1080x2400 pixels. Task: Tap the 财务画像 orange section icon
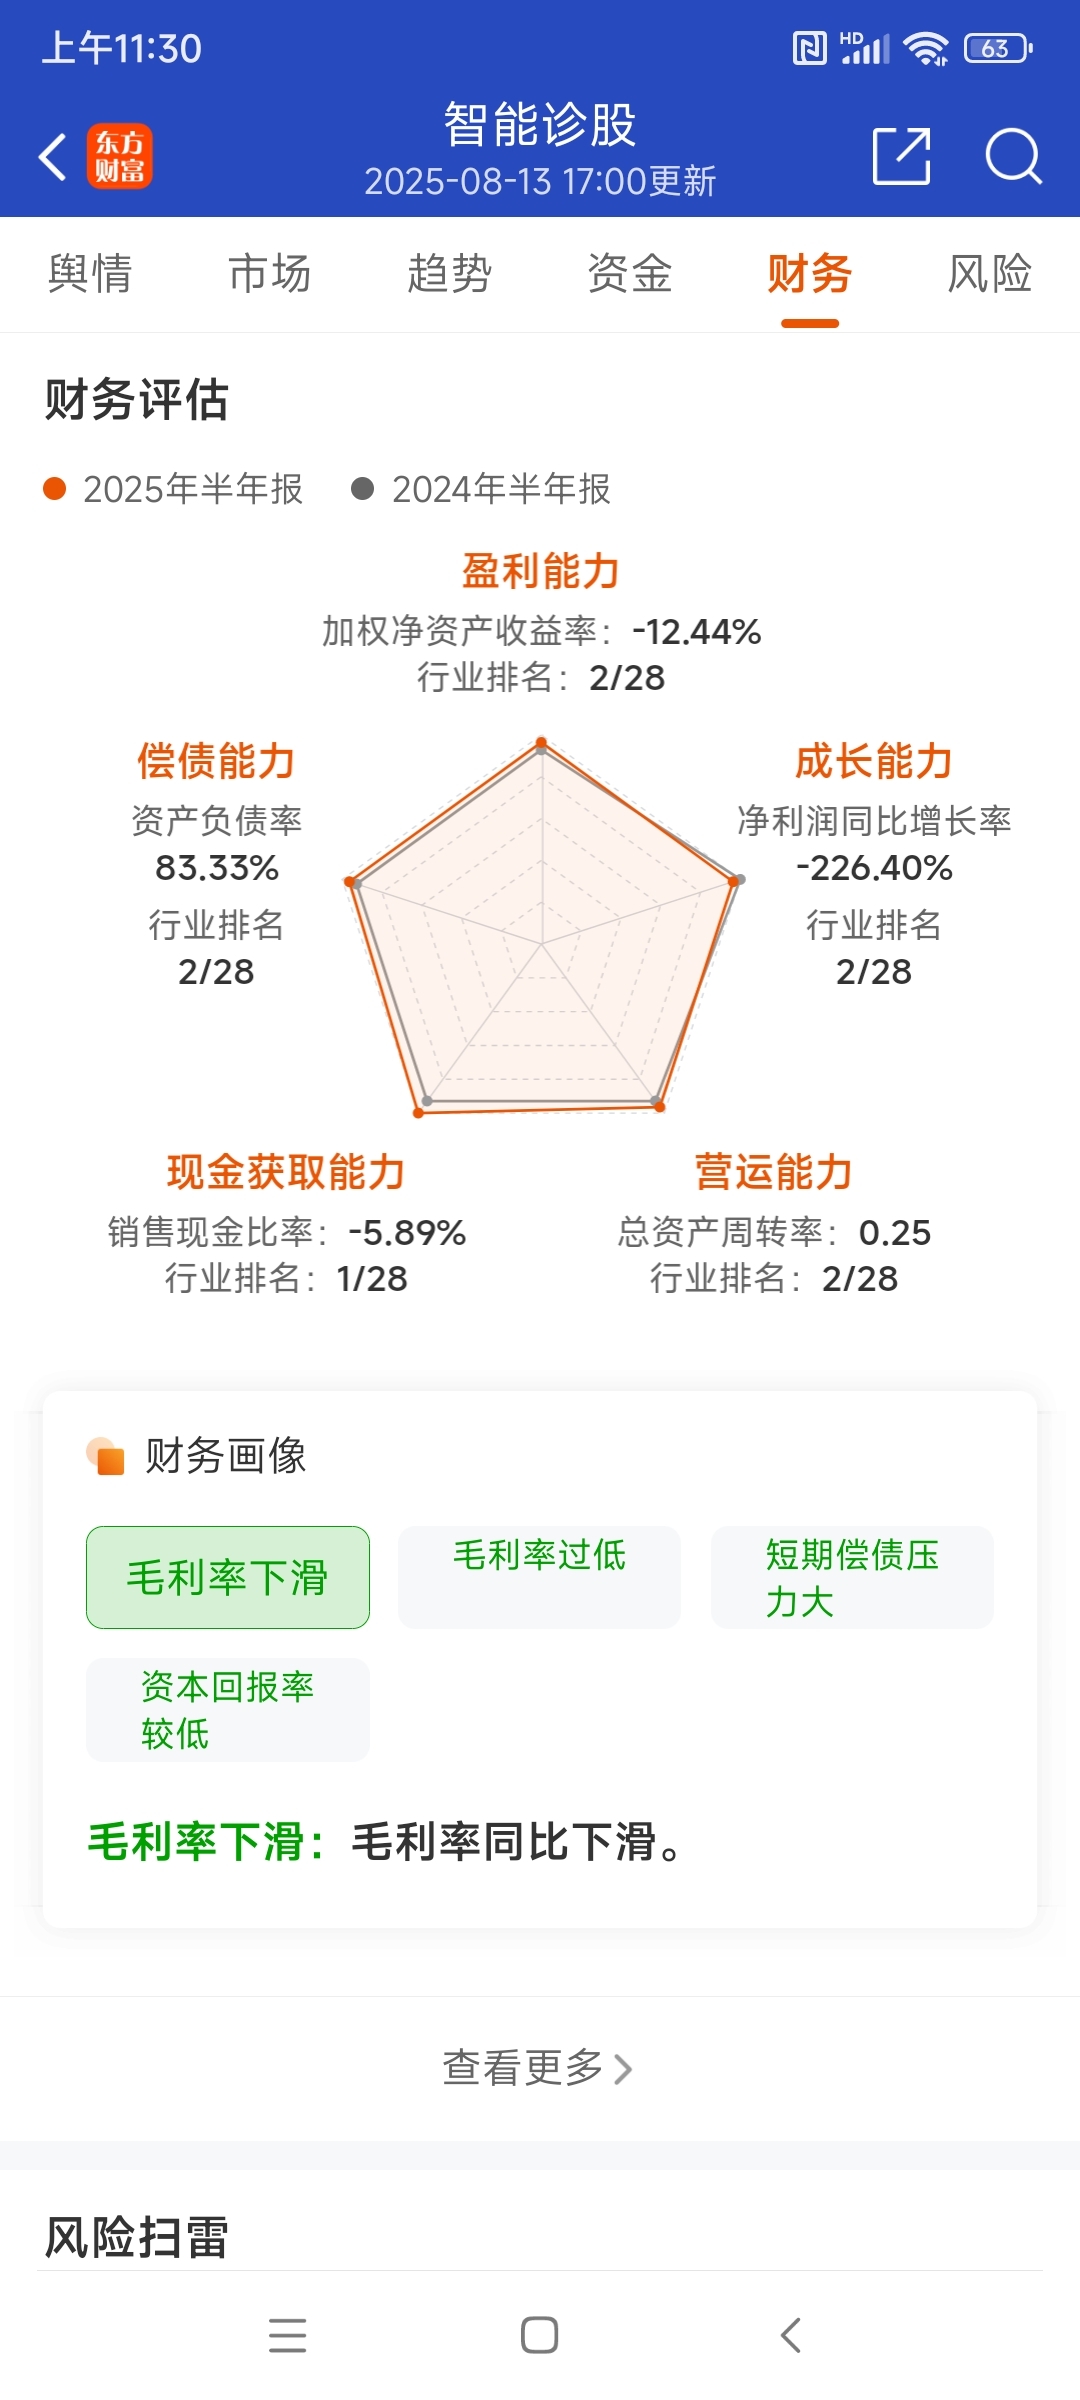click(105, 1456)
